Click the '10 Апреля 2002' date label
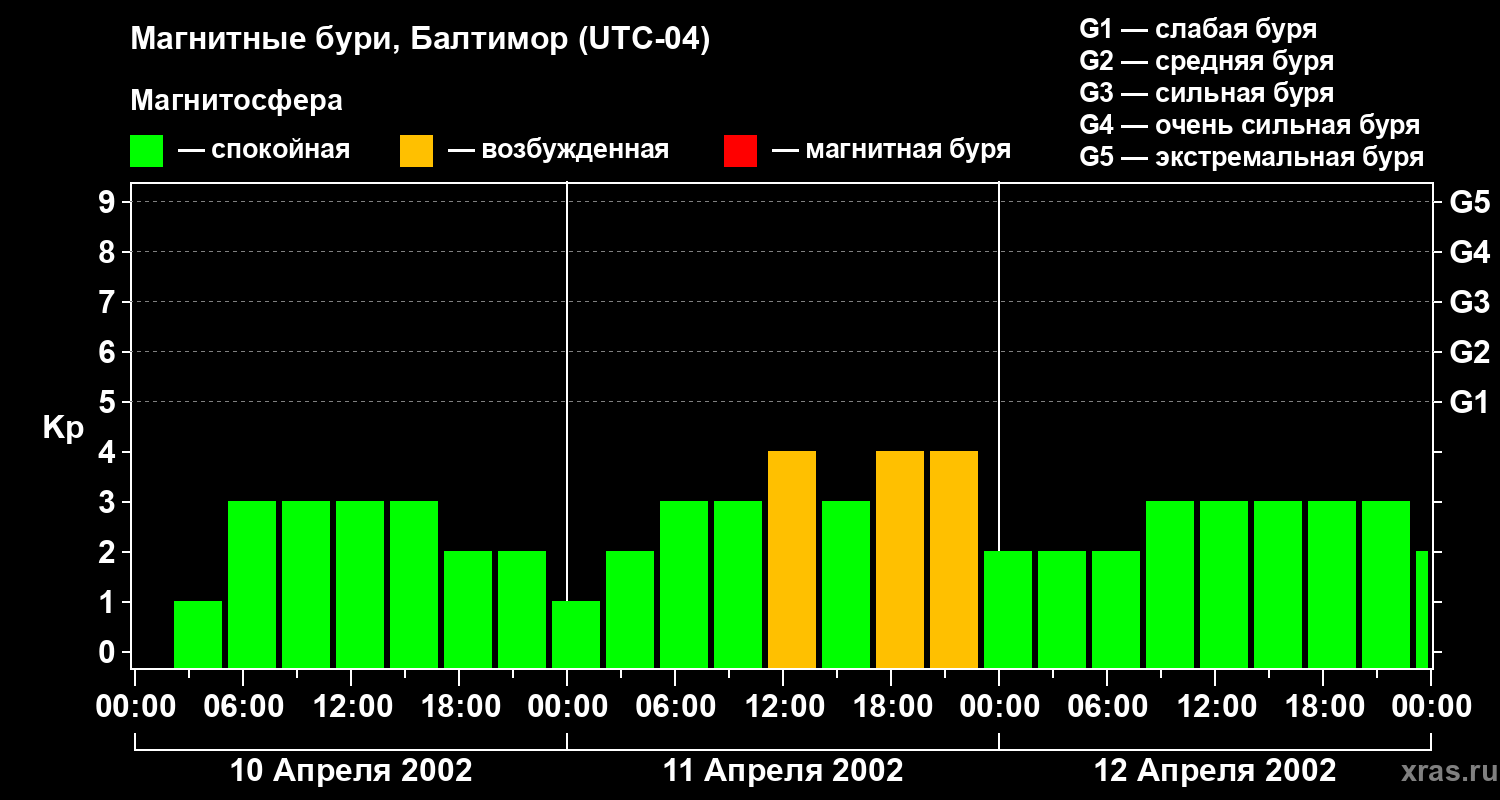The height and width of the screenshot is (800, 1500). coord(351,771)
